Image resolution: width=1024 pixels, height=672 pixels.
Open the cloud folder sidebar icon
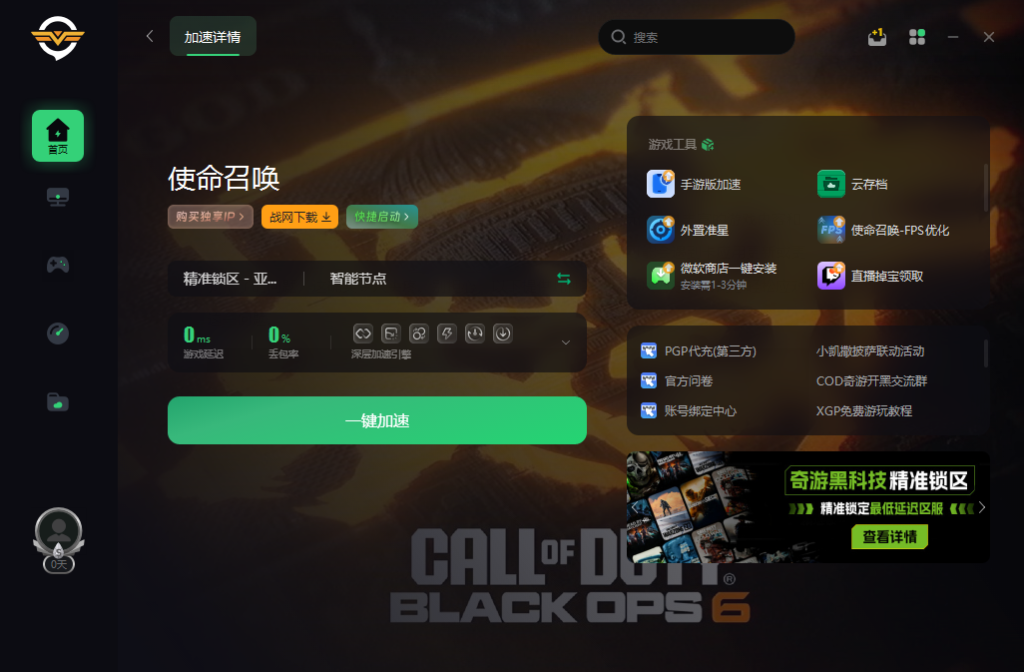point(57,402)
